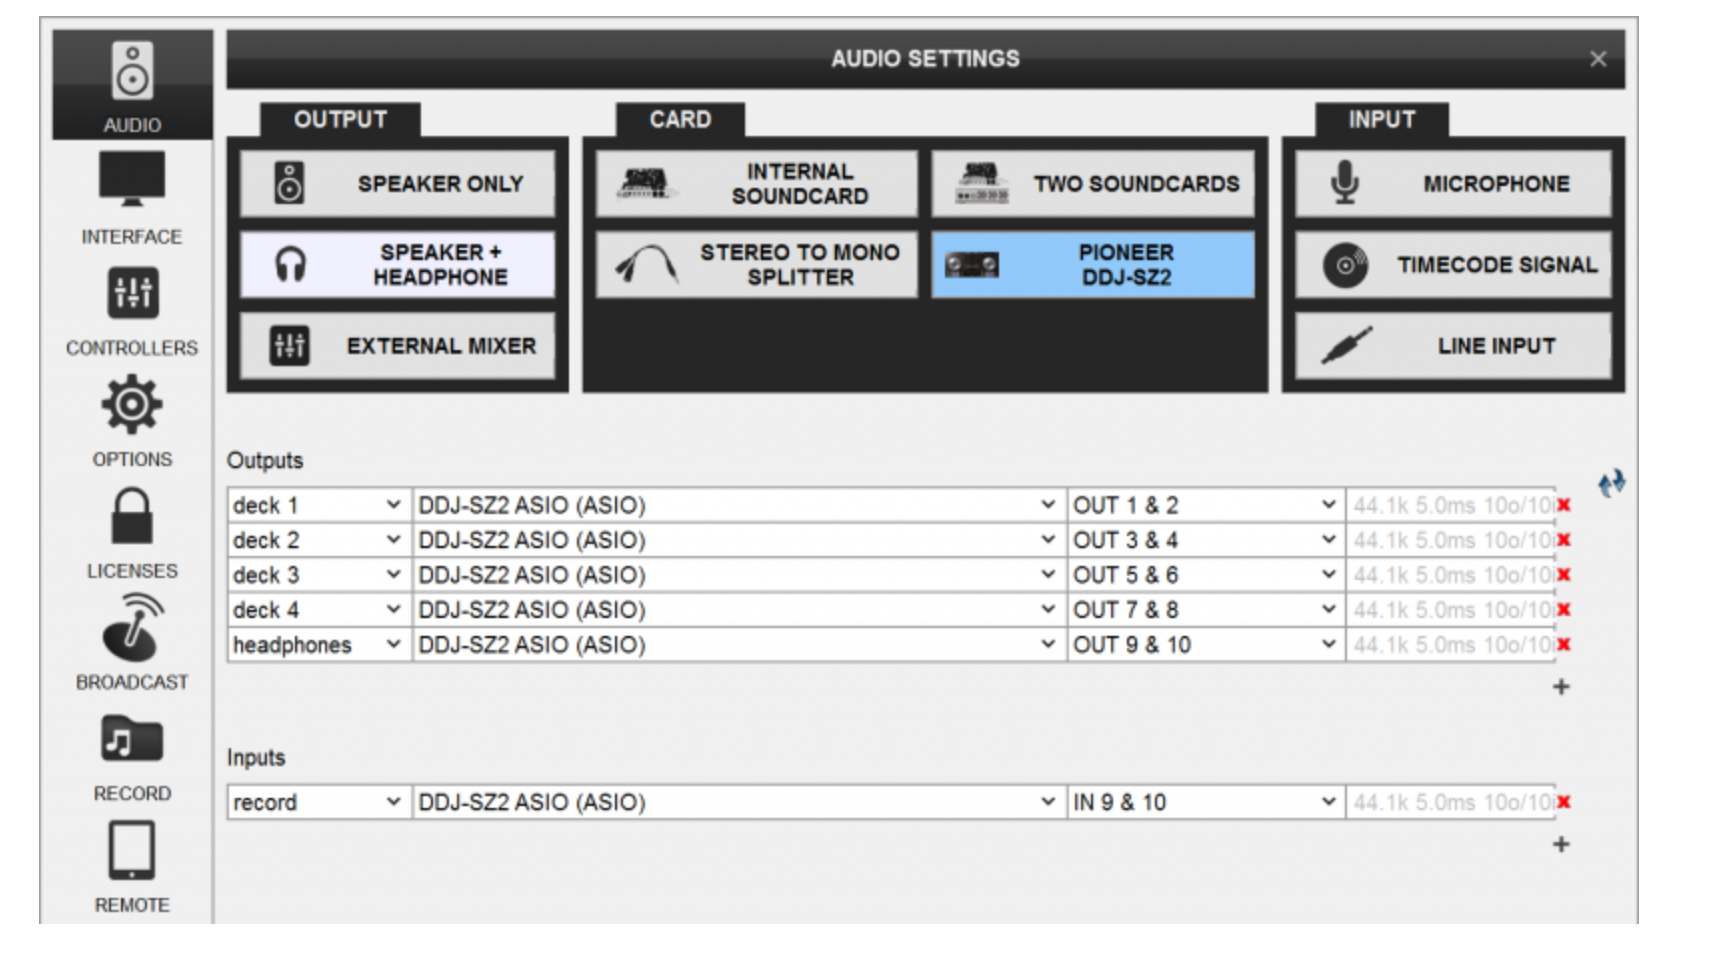
Task: Enable Timecode Signal input
Action: pyautogui.click(x=1453, y=265)
